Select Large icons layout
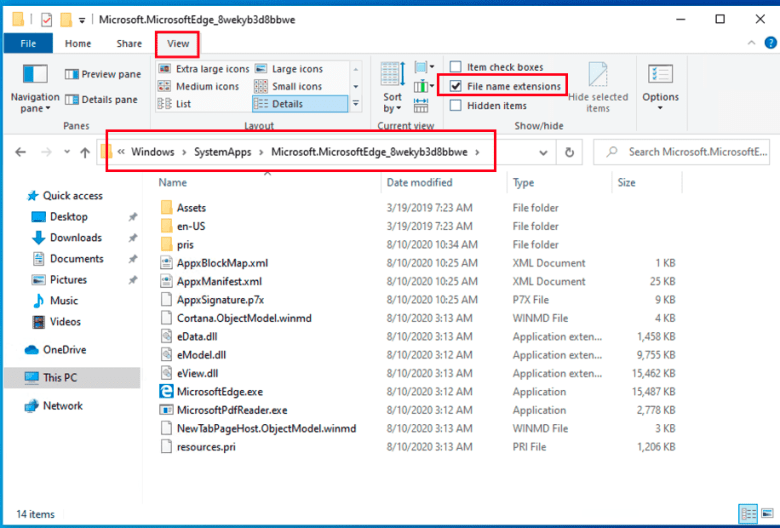 tap(289, 69)
